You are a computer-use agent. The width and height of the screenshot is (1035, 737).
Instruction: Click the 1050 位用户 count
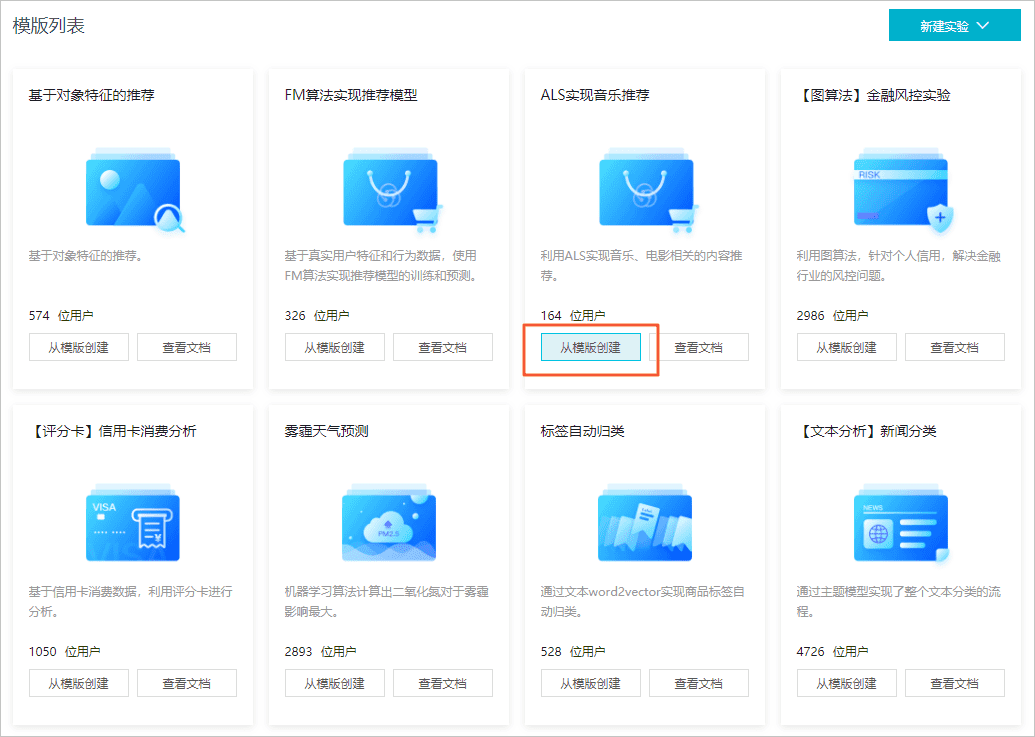pyautogui.click(x=65, y=651)
